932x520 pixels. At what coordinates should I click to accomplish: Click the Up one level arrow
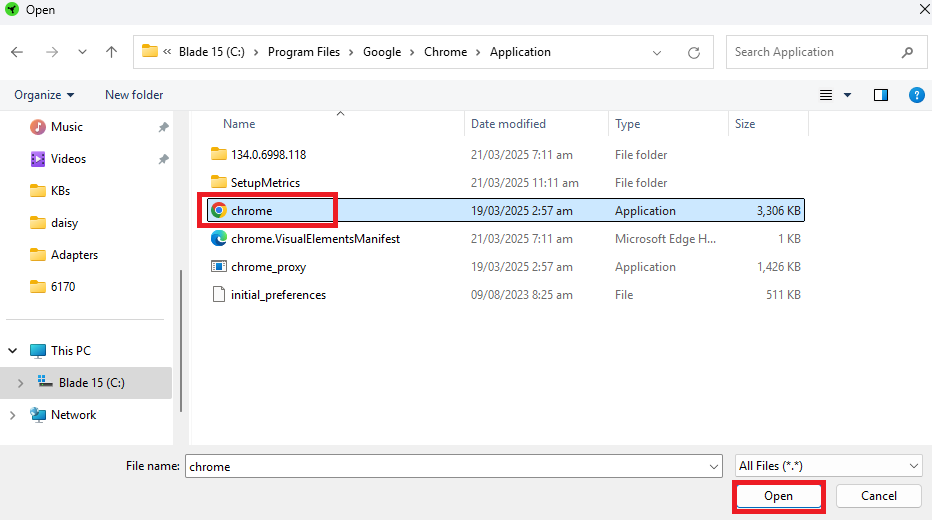point(111,52)
